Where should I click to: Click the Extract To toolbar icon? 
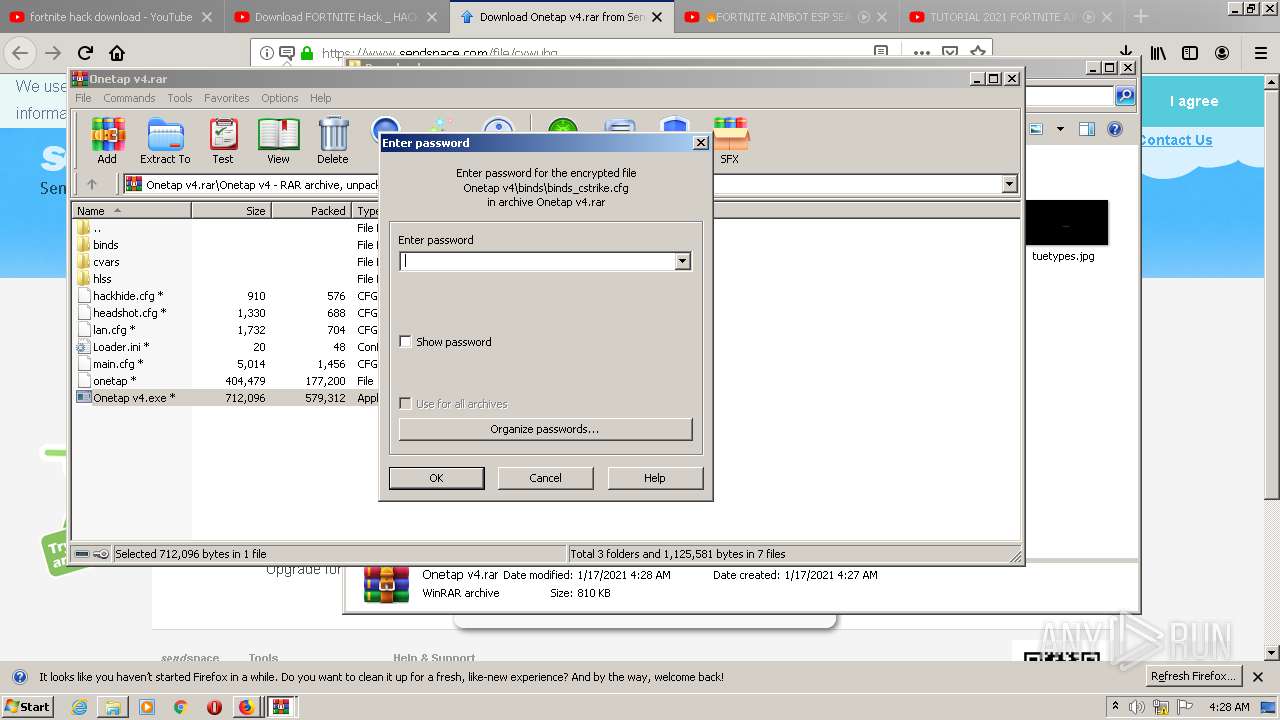[165, 140]
